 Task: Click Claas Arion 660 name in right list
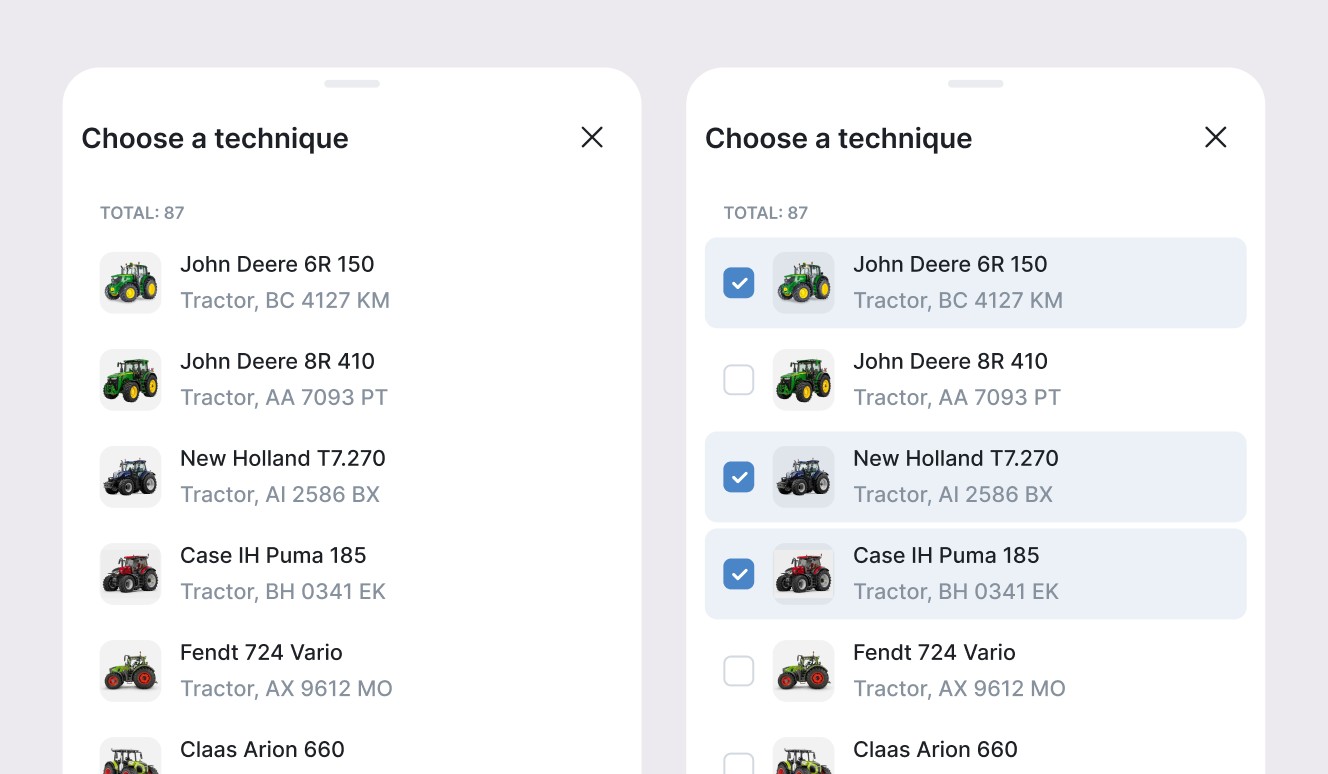[x=935, y=750]
